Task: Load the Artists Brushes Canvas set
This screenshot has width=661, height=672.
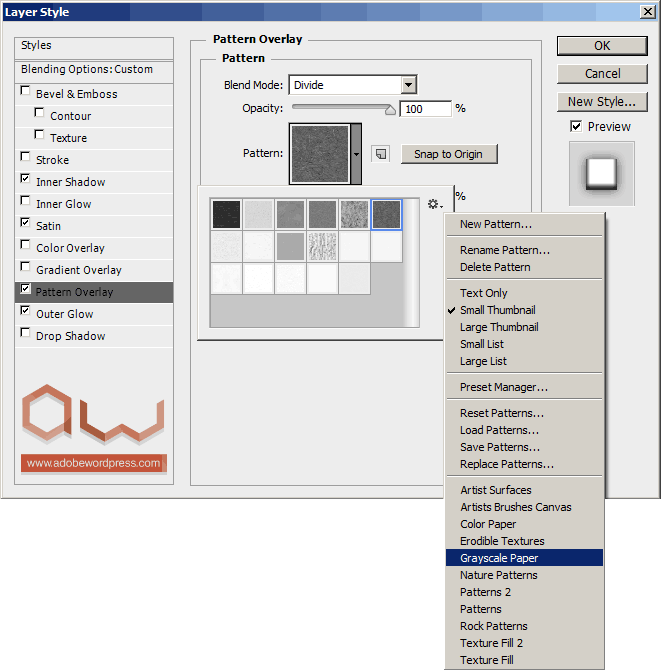Action: [x=524, y=507]
